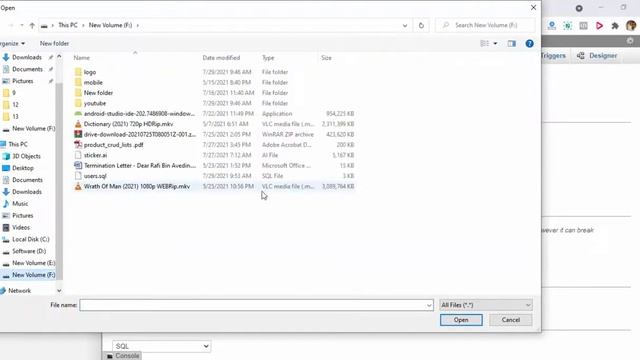Image resolution: width=640 pixels, height=360 pixels.
Task: Open Desktop under This PC
Action: pos(23,168)
